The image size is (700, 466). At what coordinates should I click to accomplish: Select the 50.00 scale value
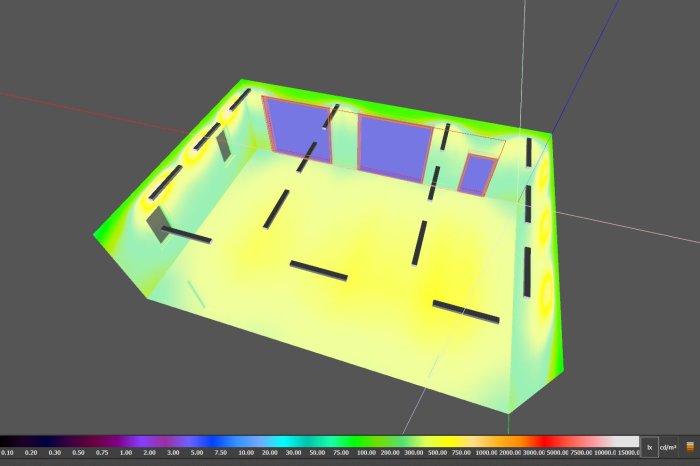pos(317,453)
